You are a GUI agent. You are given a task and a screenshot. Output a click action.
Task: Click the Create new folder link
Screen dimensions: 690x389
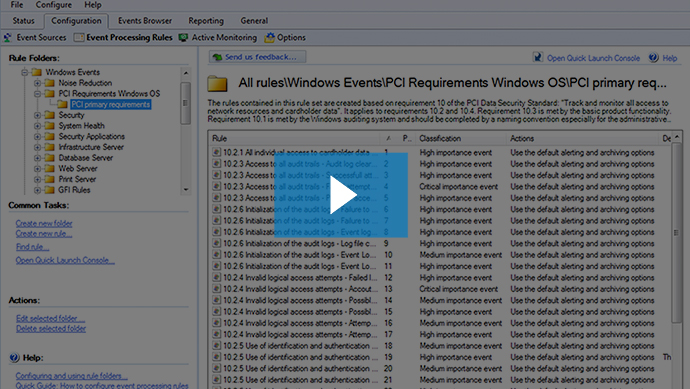(x=44, y=224)
